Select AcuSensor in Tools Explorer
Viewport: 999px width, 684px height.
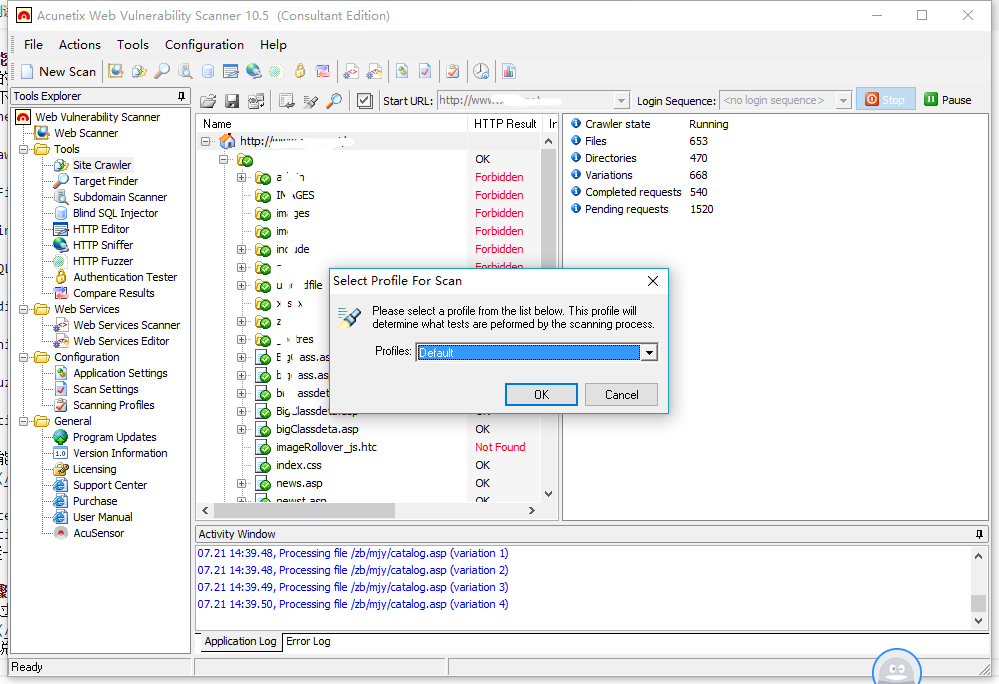pos(98,534)
